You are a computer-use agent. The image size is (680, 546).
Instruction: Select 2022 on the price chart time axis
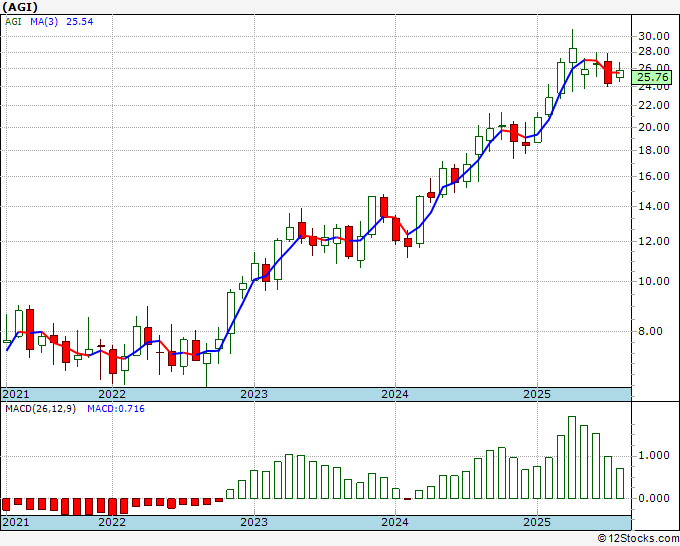[x=112, y=394]
